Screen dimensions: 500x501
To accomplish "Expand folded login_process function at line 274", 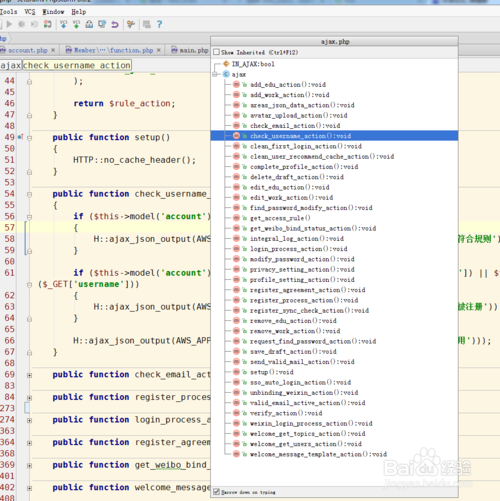I will tap(29, 420).
